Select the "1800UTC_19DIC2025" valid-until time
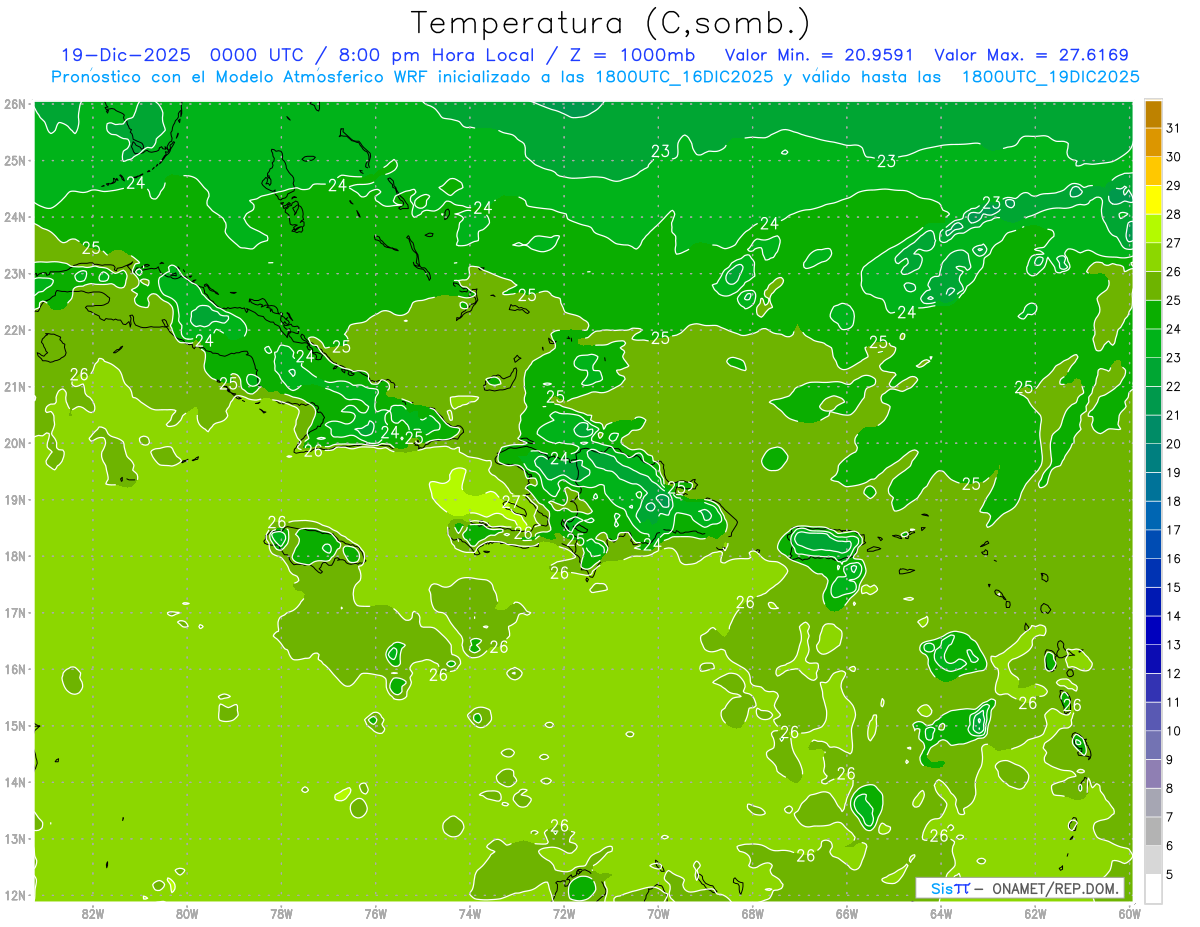The width and height of the screenshot is (1200, 927). [x=1050, y=77]
